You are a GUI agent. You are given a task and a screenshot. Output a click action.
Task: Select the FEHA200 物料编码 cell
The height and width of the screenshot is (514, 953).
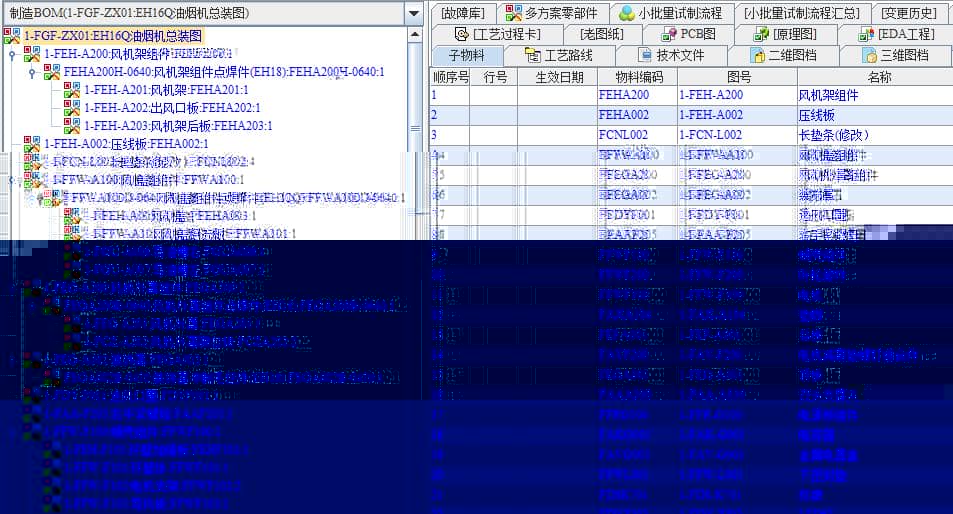click(x=638, y=95)
